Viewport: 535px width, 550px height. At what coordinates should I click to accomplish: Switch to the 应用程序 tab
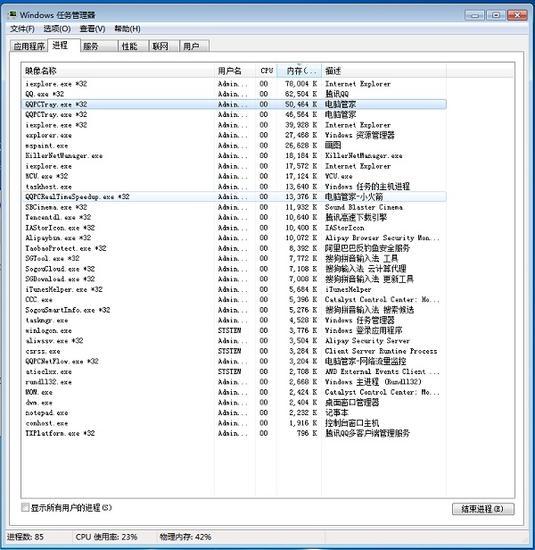pos(29,46)
